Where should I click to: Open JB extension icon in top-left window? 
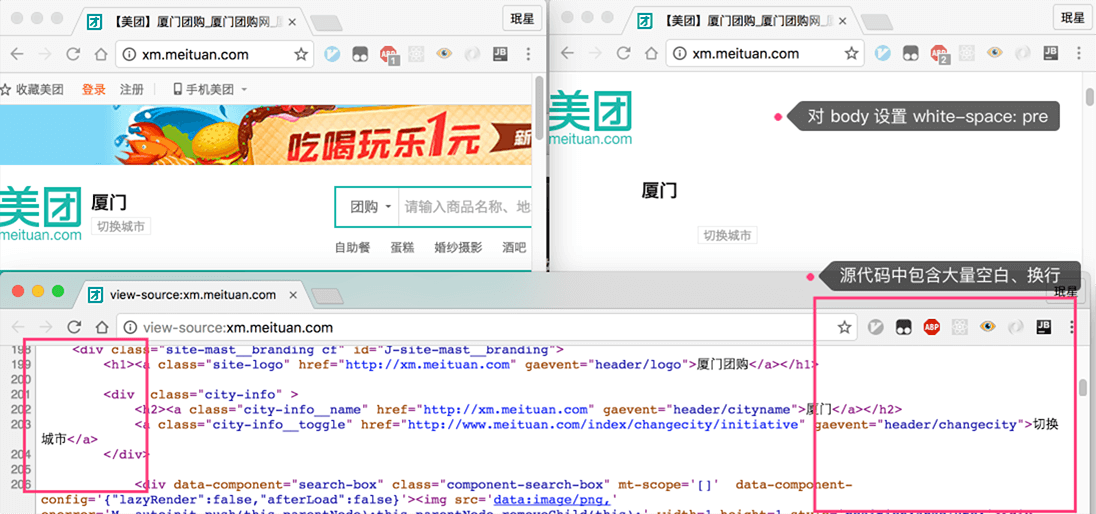point(500,54)
